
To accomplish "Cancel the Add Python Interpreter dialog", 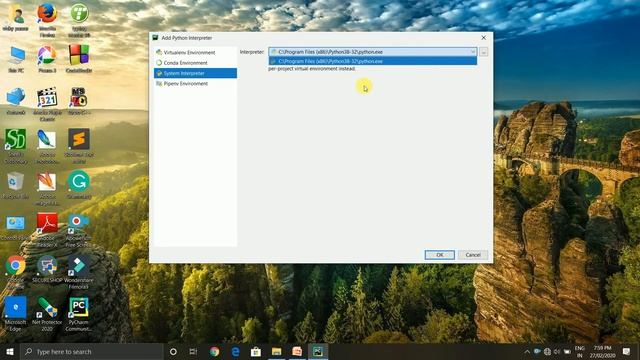I will pos(473,255).
